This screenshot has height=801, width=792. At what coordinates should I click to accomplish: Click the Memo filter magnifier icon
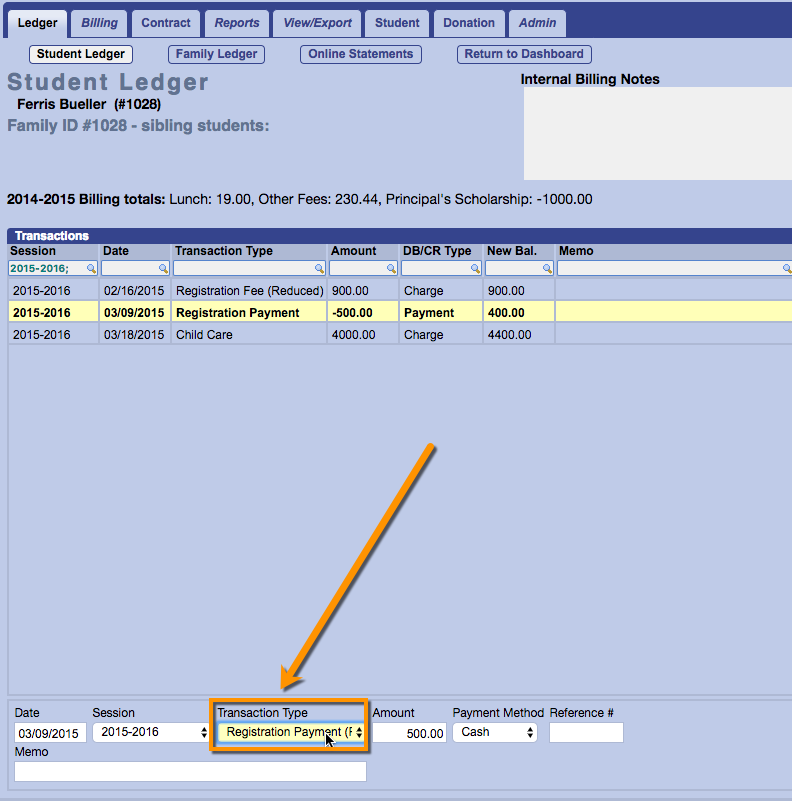click(786, 269)
